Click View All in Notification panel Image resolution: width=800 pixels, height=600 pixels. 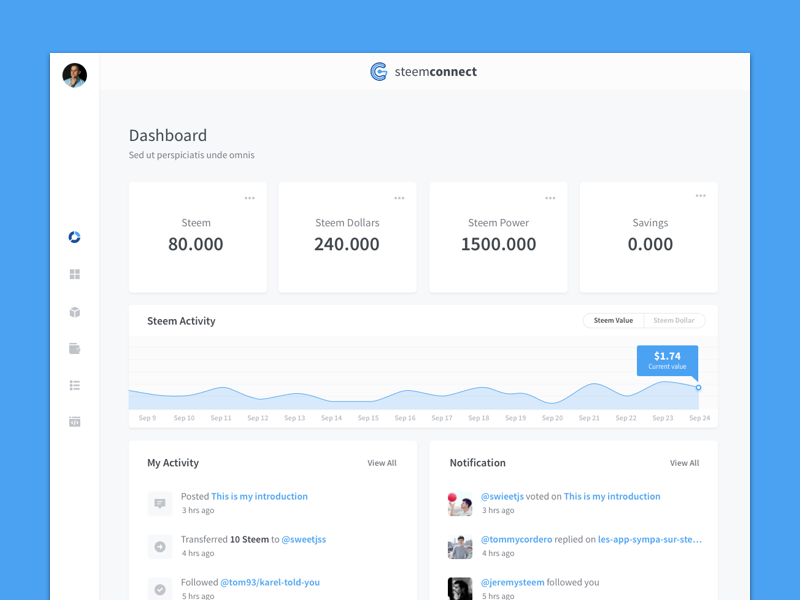coord(684,463)
